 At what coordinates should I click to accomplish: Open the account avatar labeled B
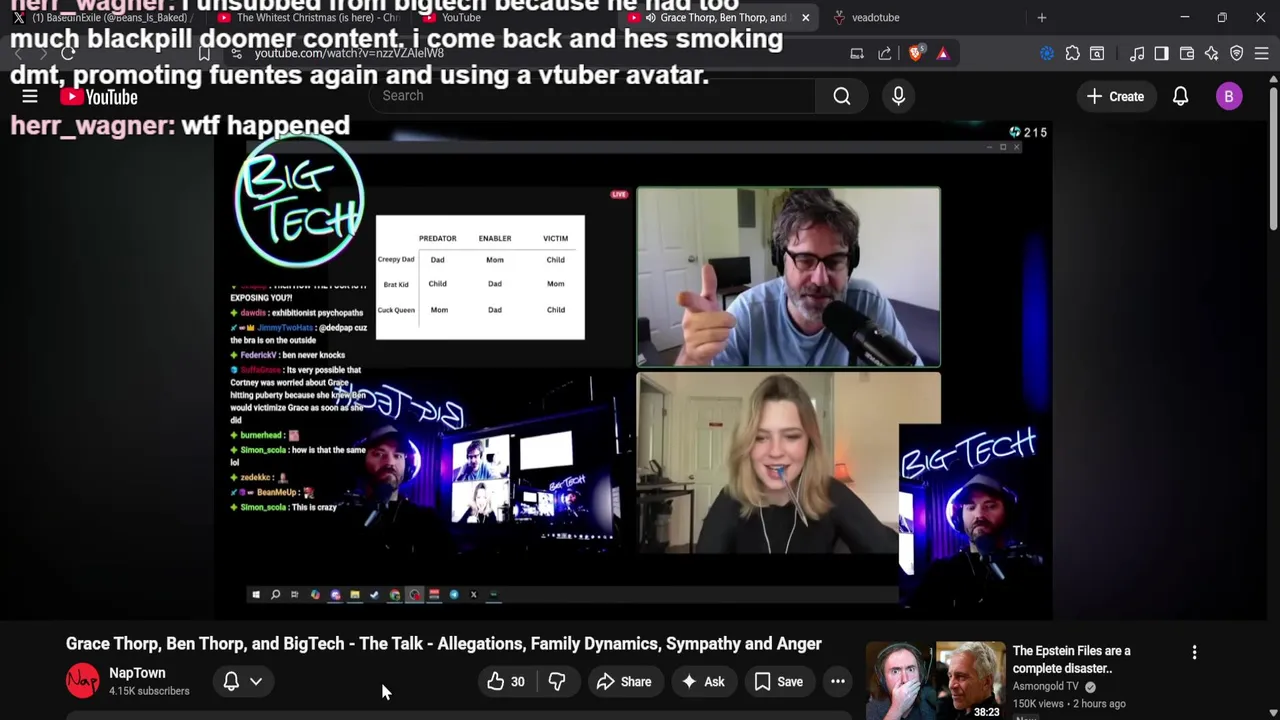(1229, 96)
